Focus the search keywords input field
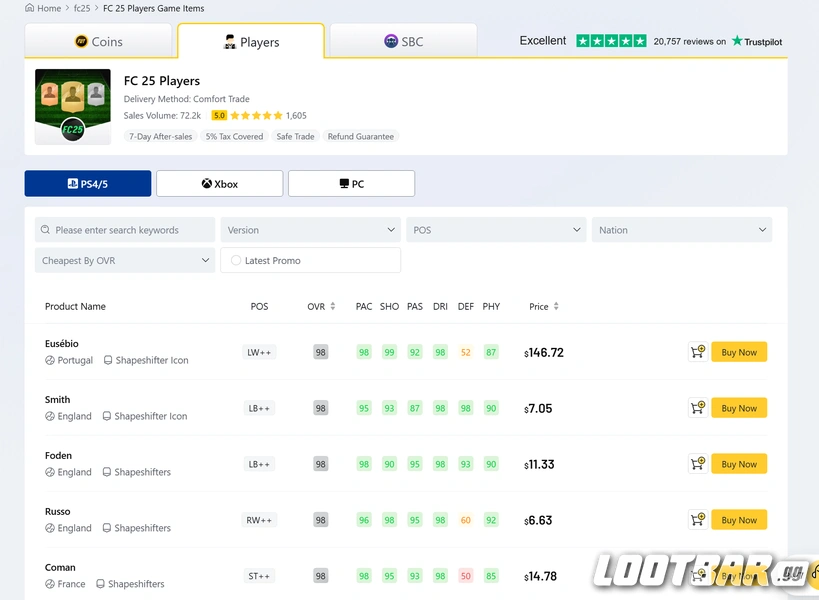 point(125,230)
